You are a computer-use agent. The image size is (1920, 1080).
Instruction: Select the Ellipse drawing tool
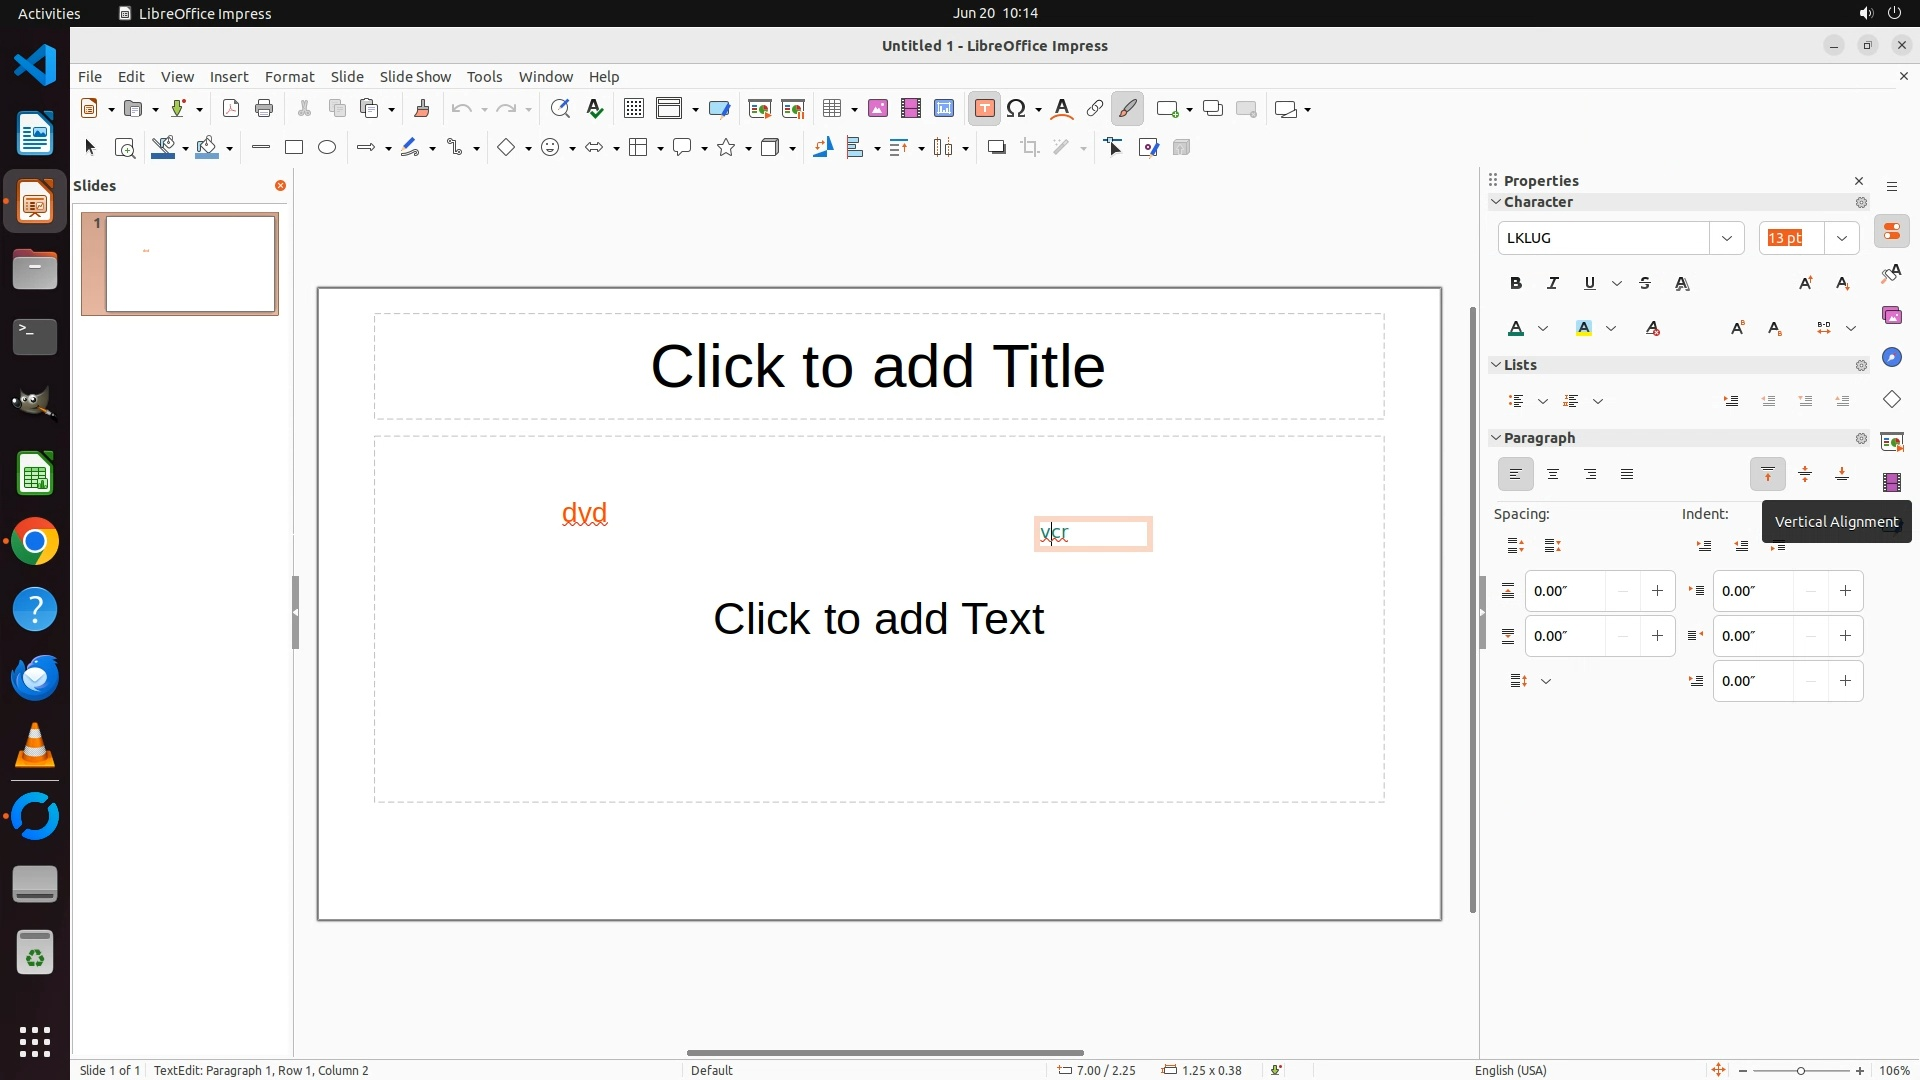point(327,148)
